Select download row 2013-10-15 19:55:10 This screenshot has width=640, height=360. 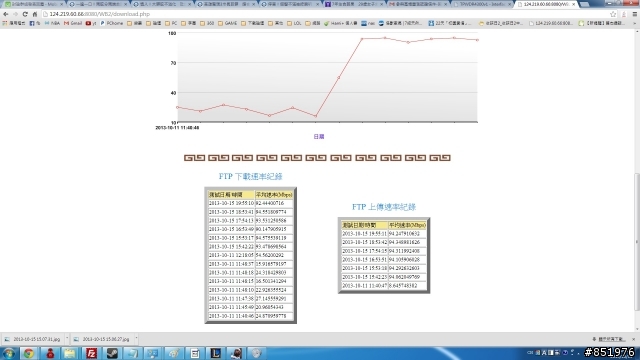(x=251, y=203)
